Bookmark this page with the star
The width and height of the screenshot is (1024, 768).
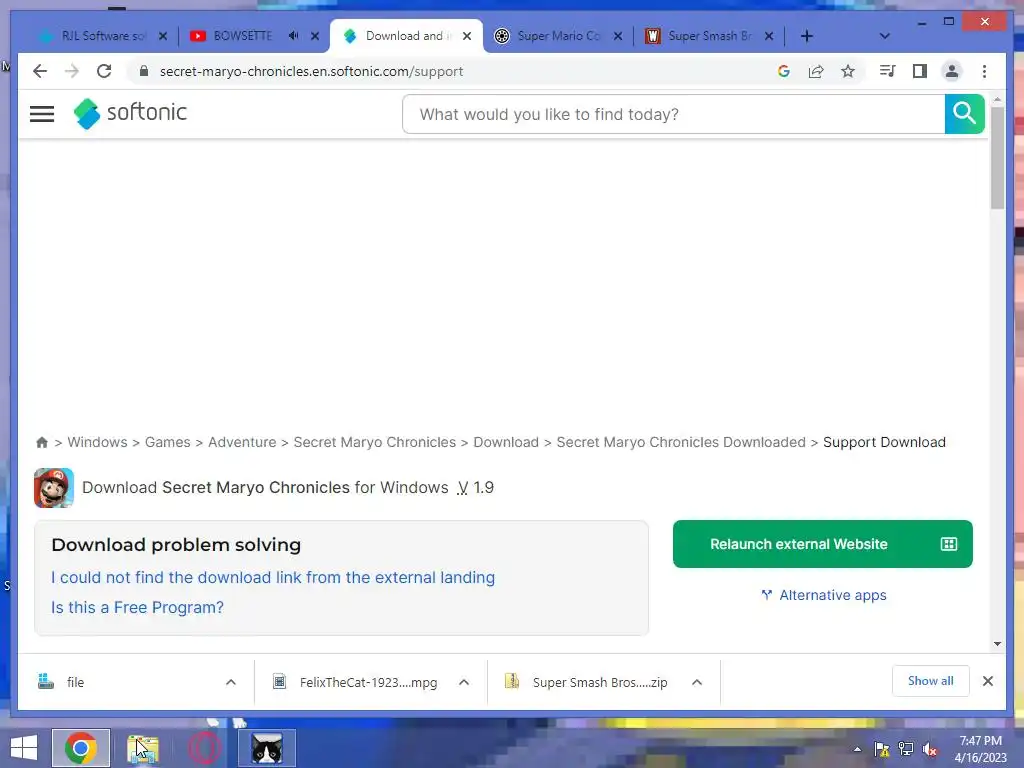click(x=848, y=71)
